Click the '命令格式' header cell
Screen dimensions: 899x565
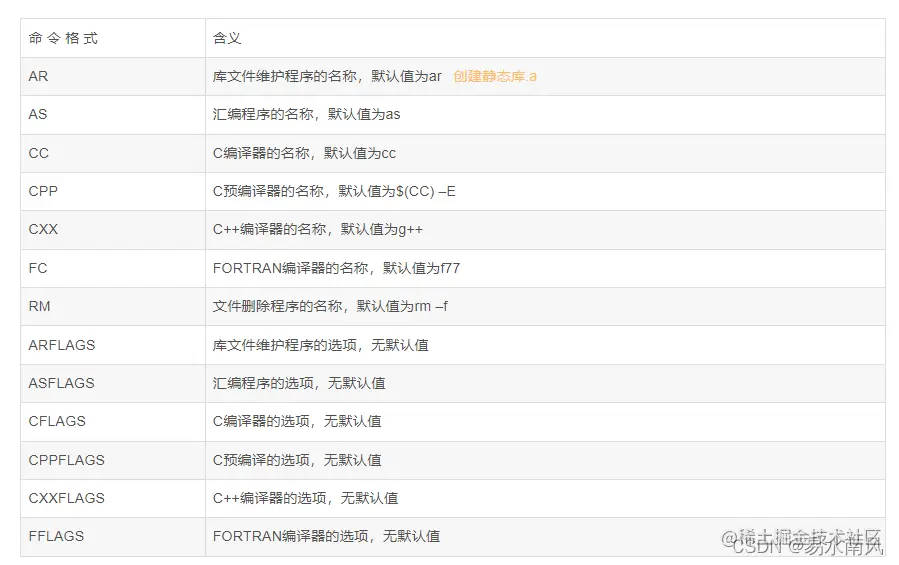113,38
